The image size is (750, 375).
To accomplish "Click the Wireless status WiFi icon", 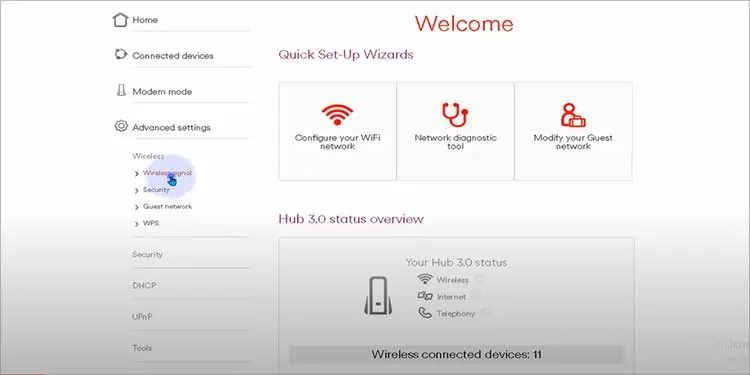I will pyautogui.click(x=425, y=279).
